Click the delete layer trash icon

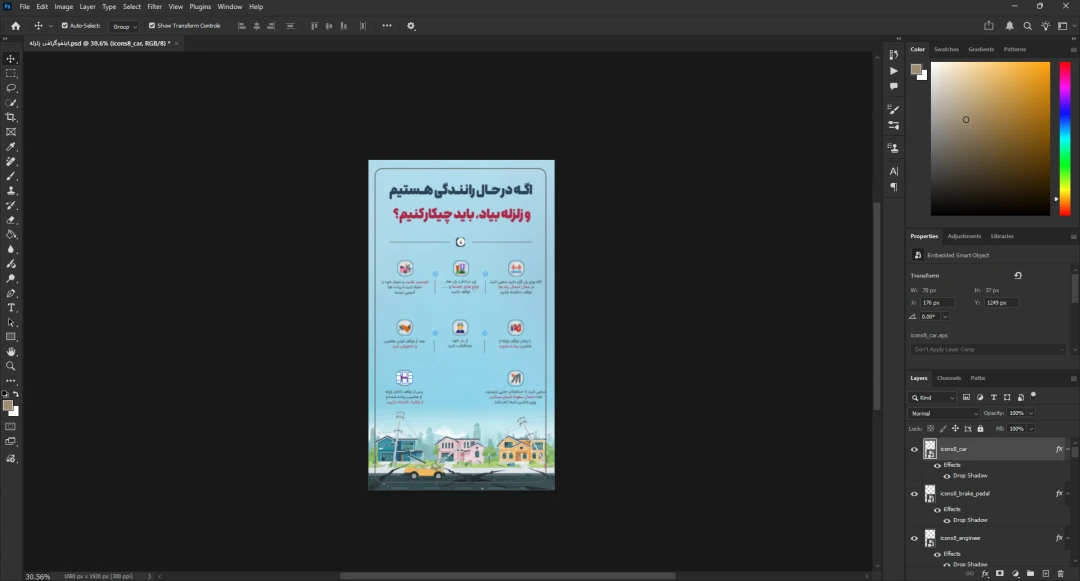[x=1060, y=574]
